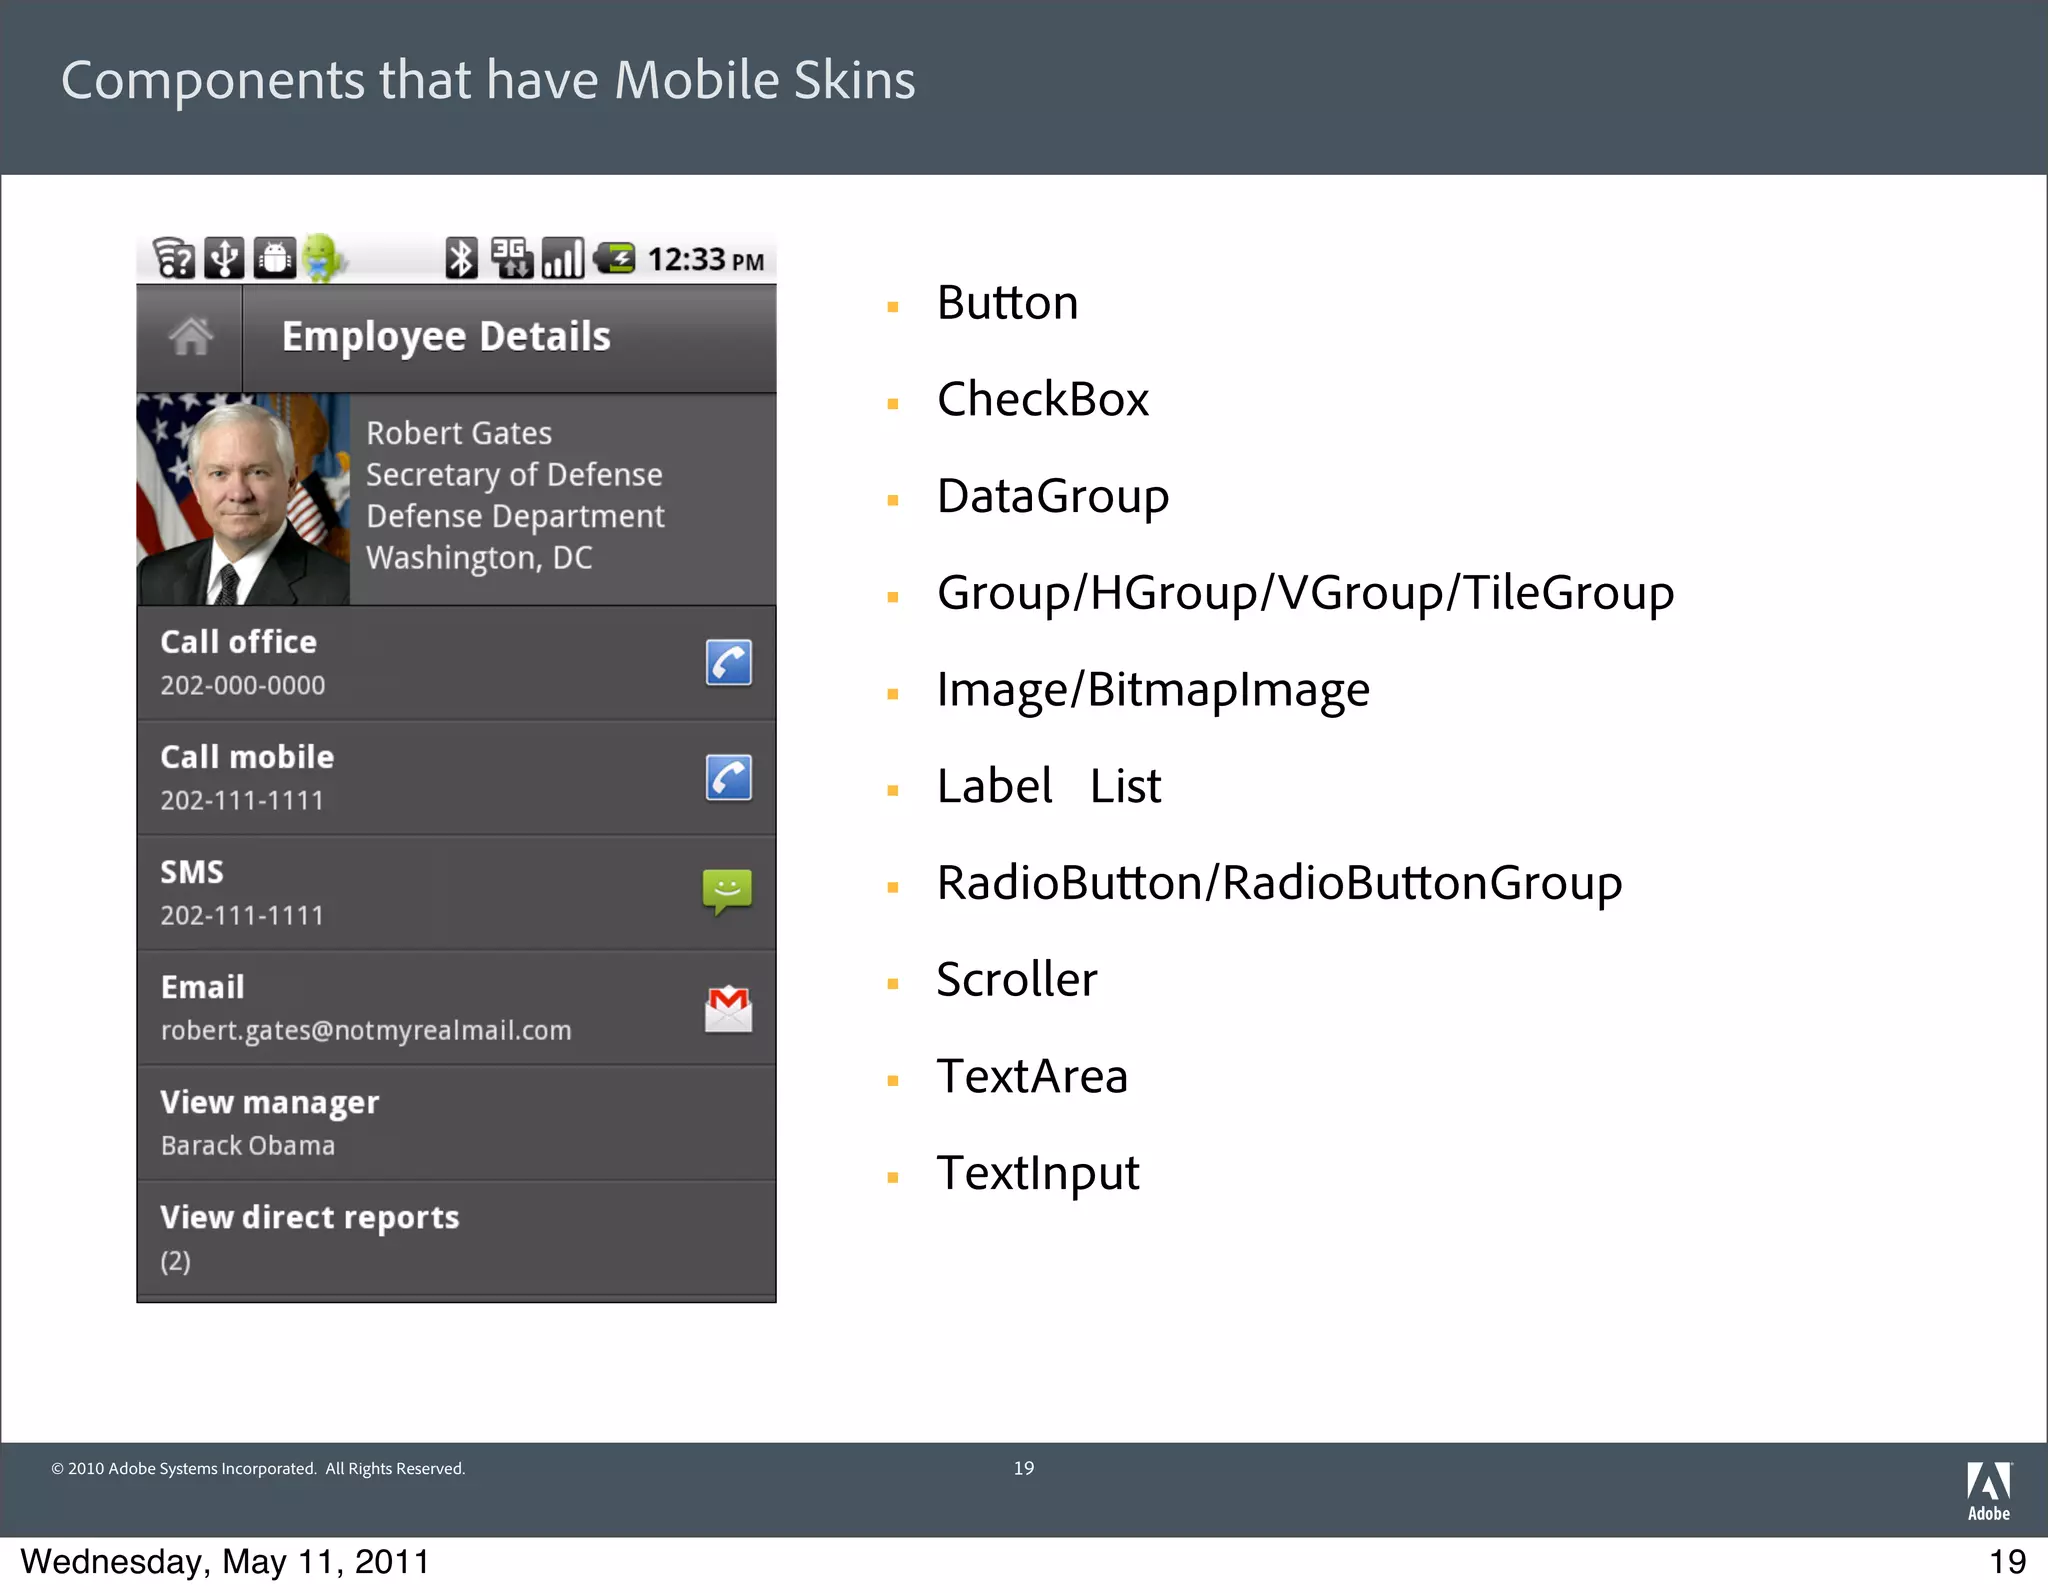This screenshot has height=1593, width=2048.
Task: Click the Adobe copyright notice text
Action: 258,1468
